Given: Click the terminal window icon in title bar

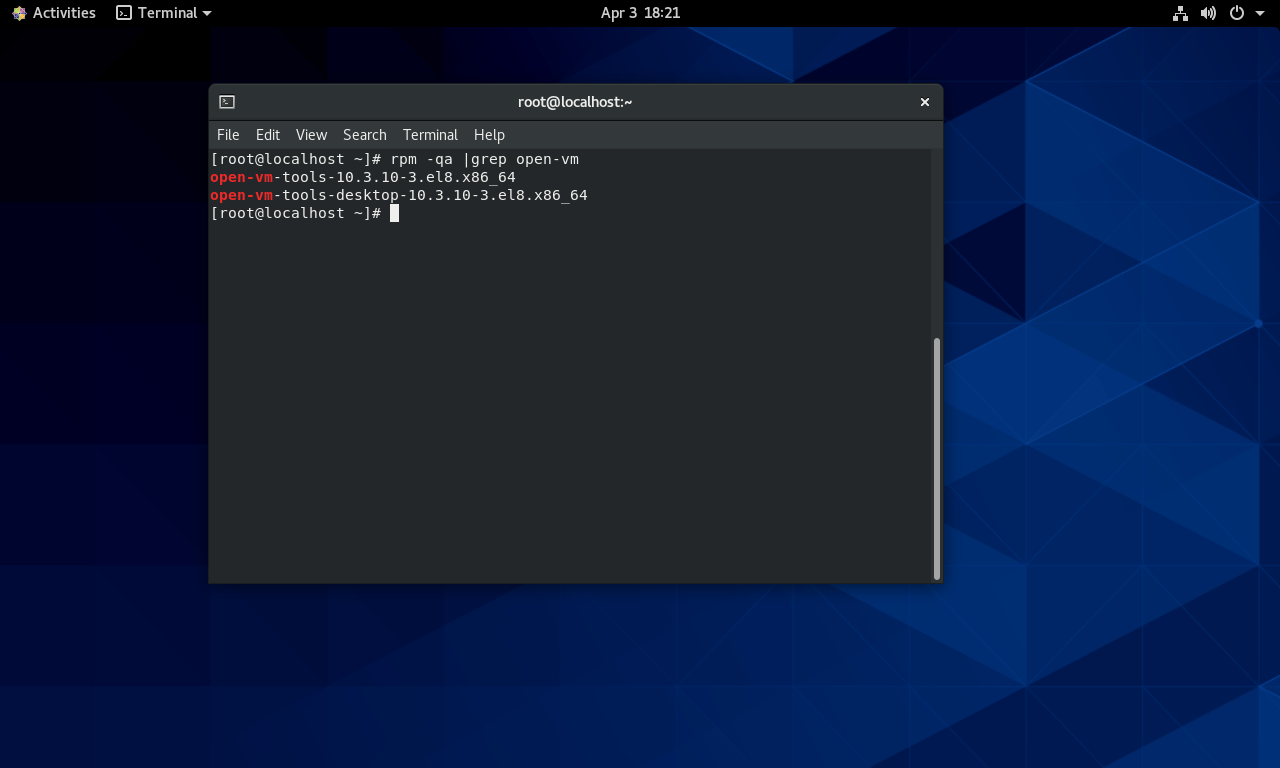Looking at the screenshot, I should point(227,102).
